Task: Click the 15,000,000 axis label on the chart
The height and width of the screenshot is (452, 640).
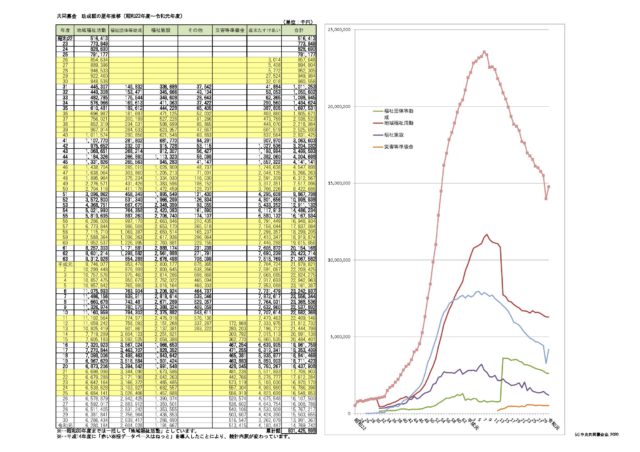Action: 339,183
